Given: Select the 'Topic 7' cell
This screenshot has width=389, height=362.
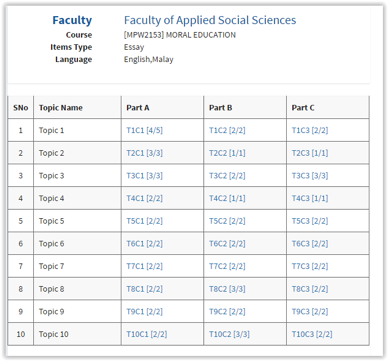Looking at the screenshot, I should [x=77, y=266].
